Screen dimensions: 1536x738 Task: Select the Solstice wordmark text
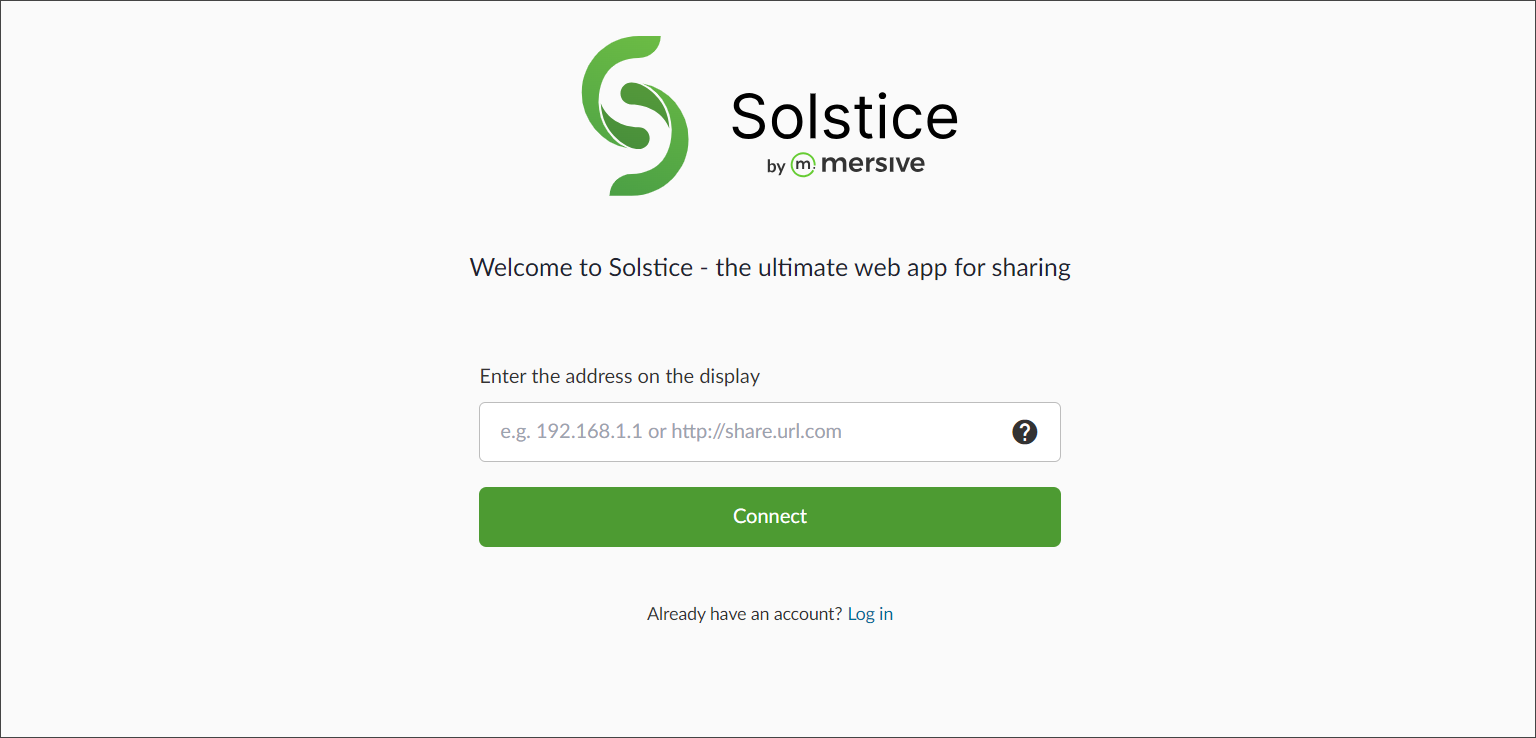click(x=844, y=115)
